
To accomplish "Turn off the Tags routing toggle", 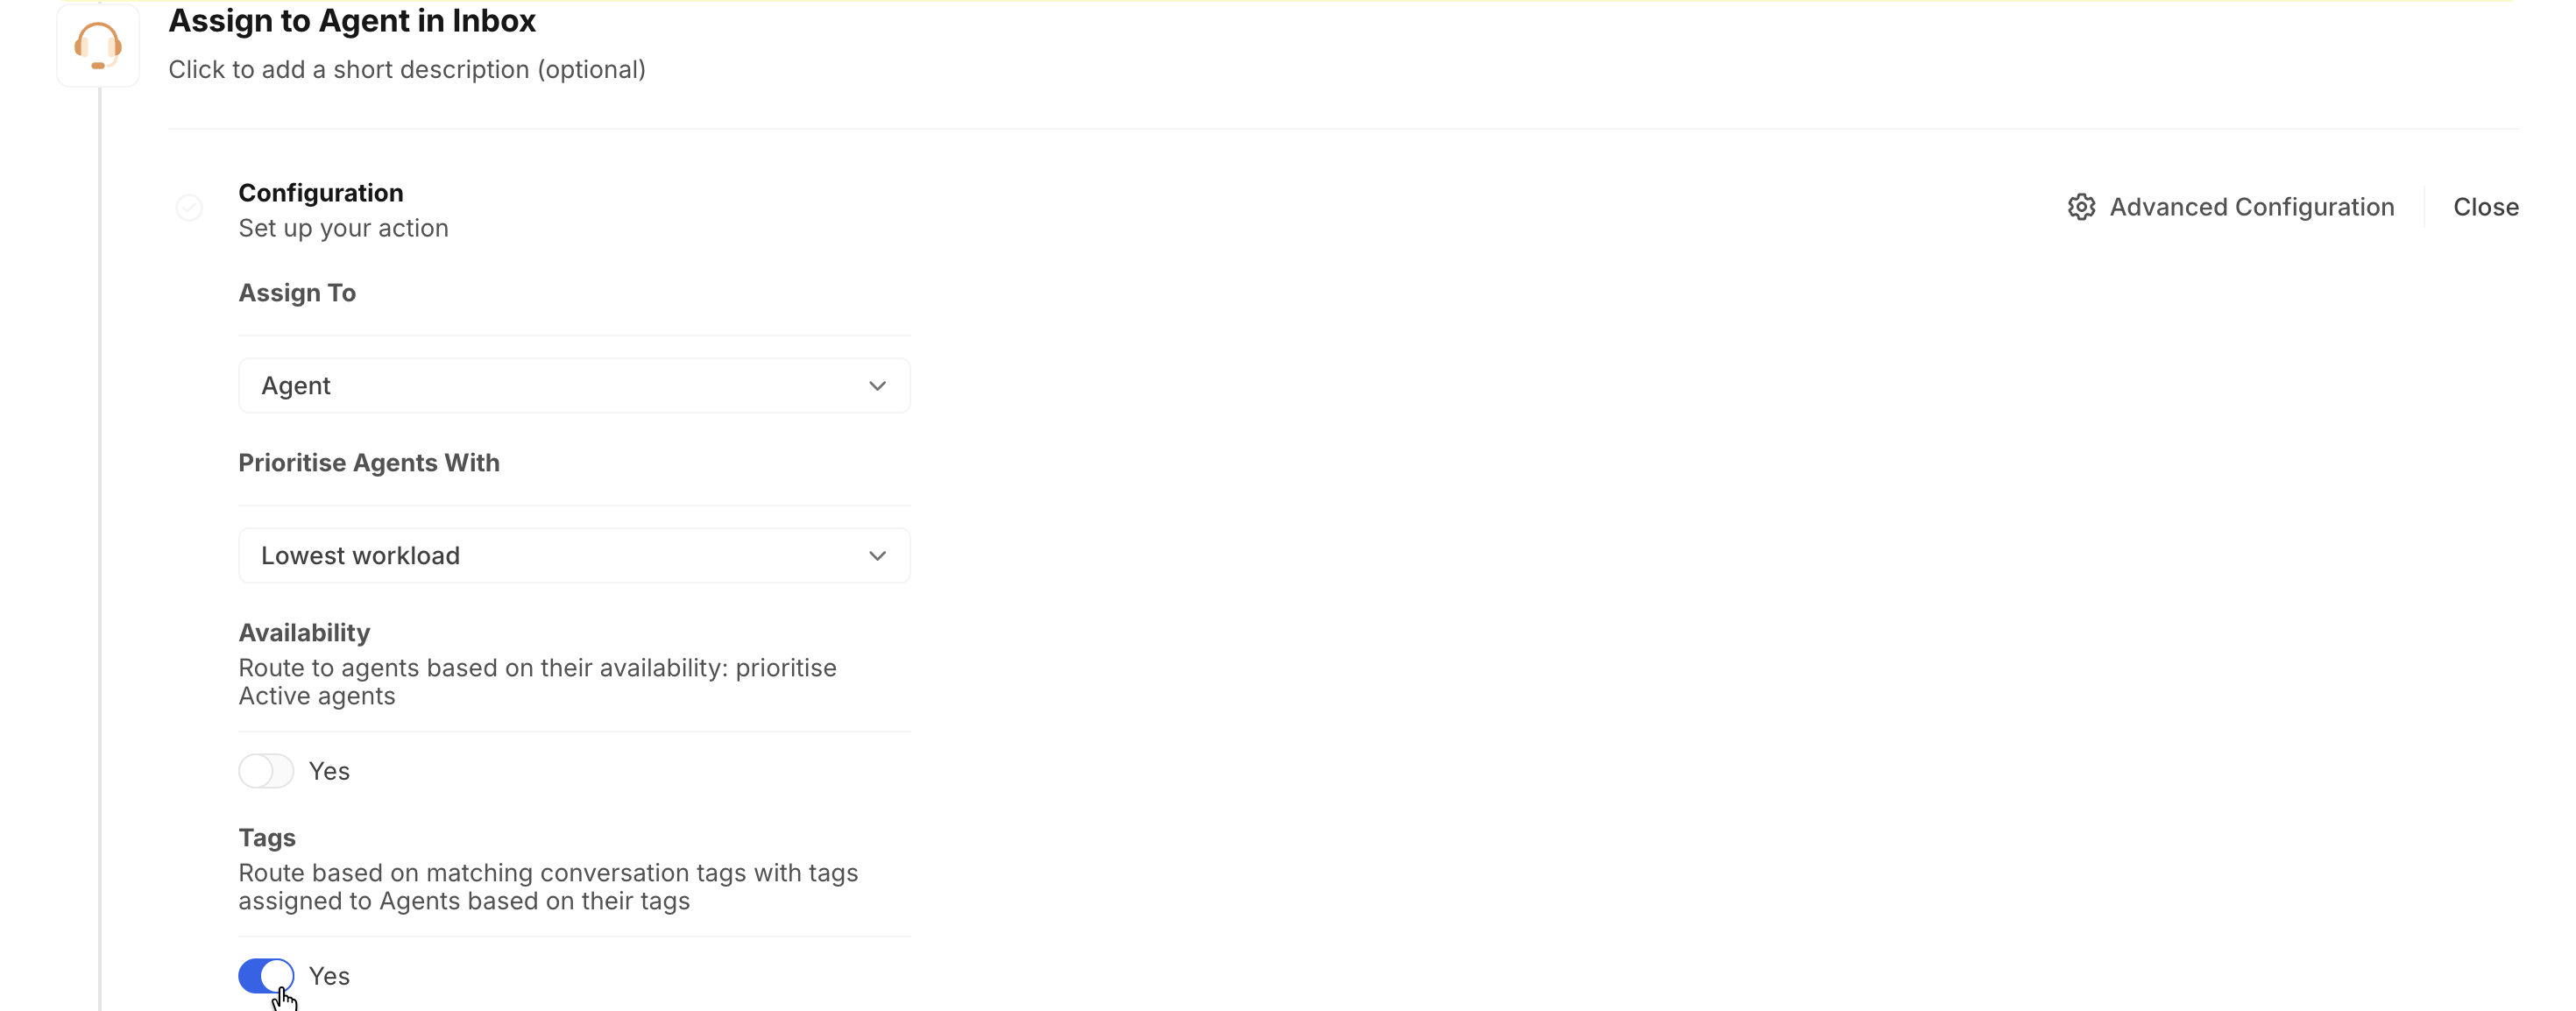I will click(x=266, y=975).
